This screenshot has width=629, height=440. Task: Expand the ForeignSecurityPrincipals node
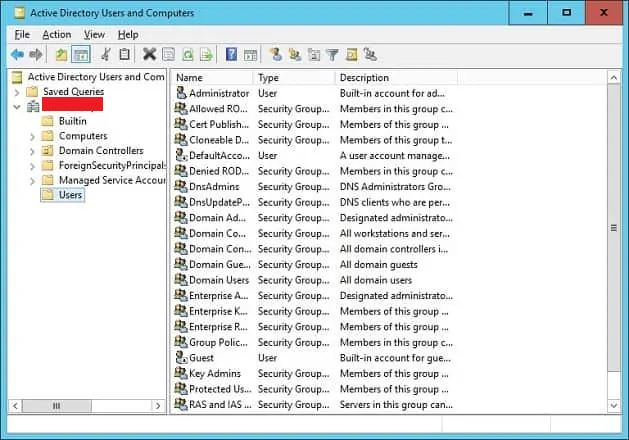coord(32,166)
